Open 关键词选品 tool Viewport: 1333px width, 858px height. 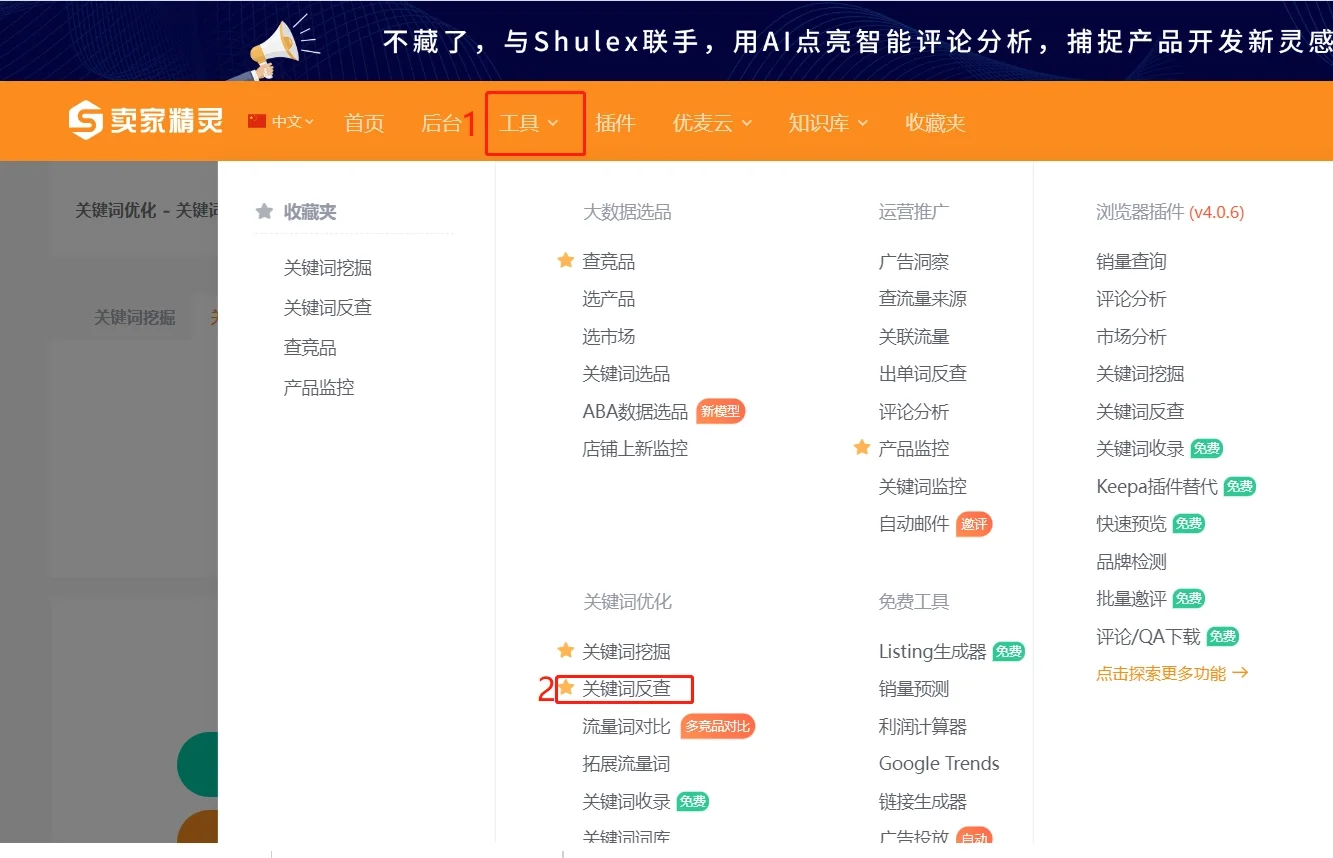click(626, 374)
